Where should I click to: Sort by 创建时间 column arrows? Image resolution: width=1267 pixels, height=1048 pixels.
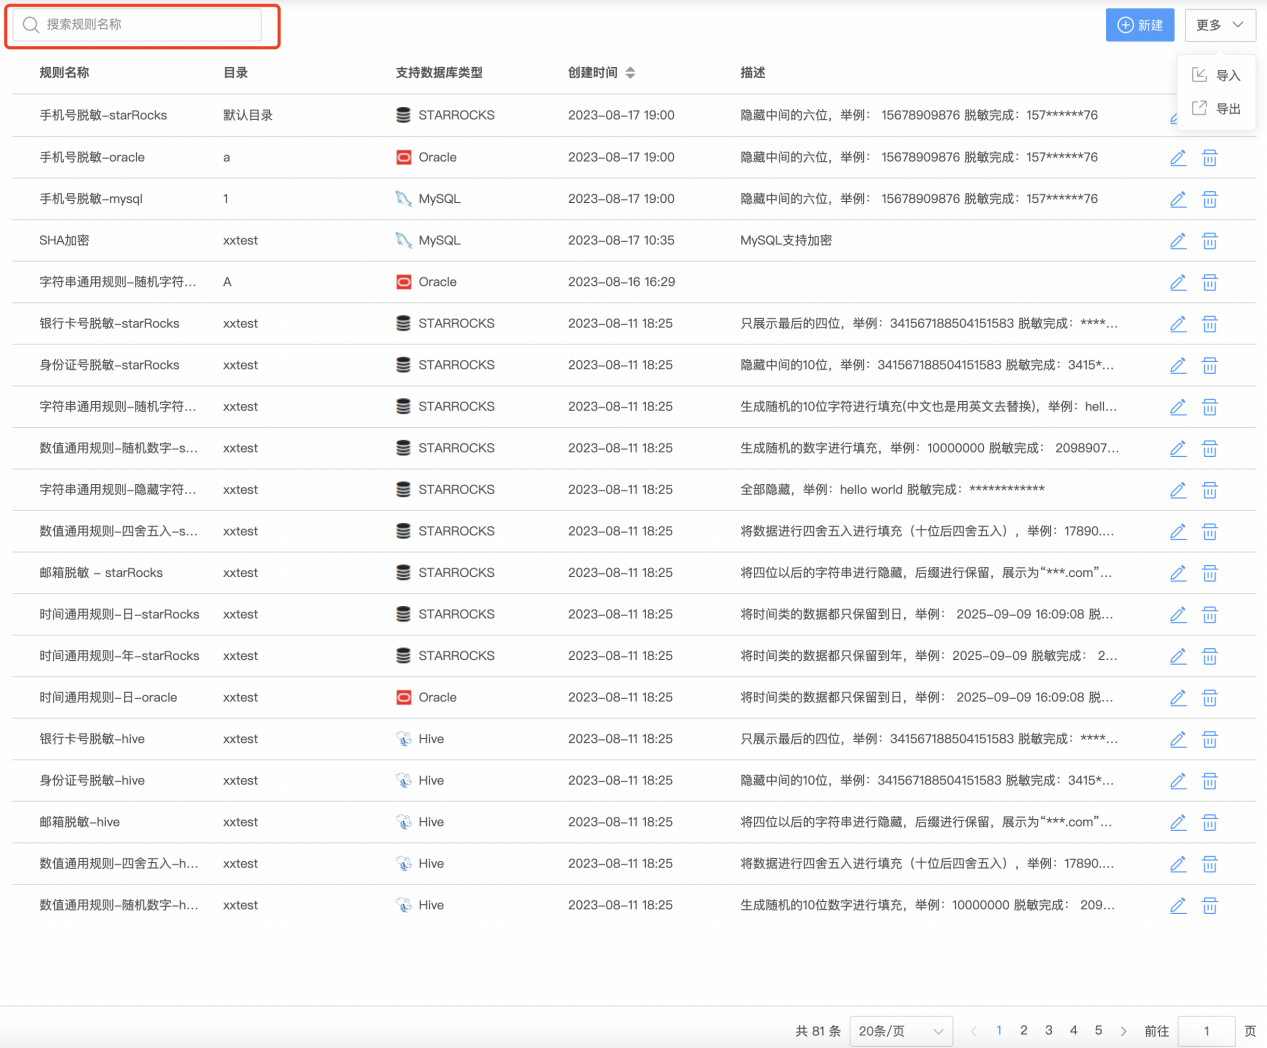[x=630, y=73]
